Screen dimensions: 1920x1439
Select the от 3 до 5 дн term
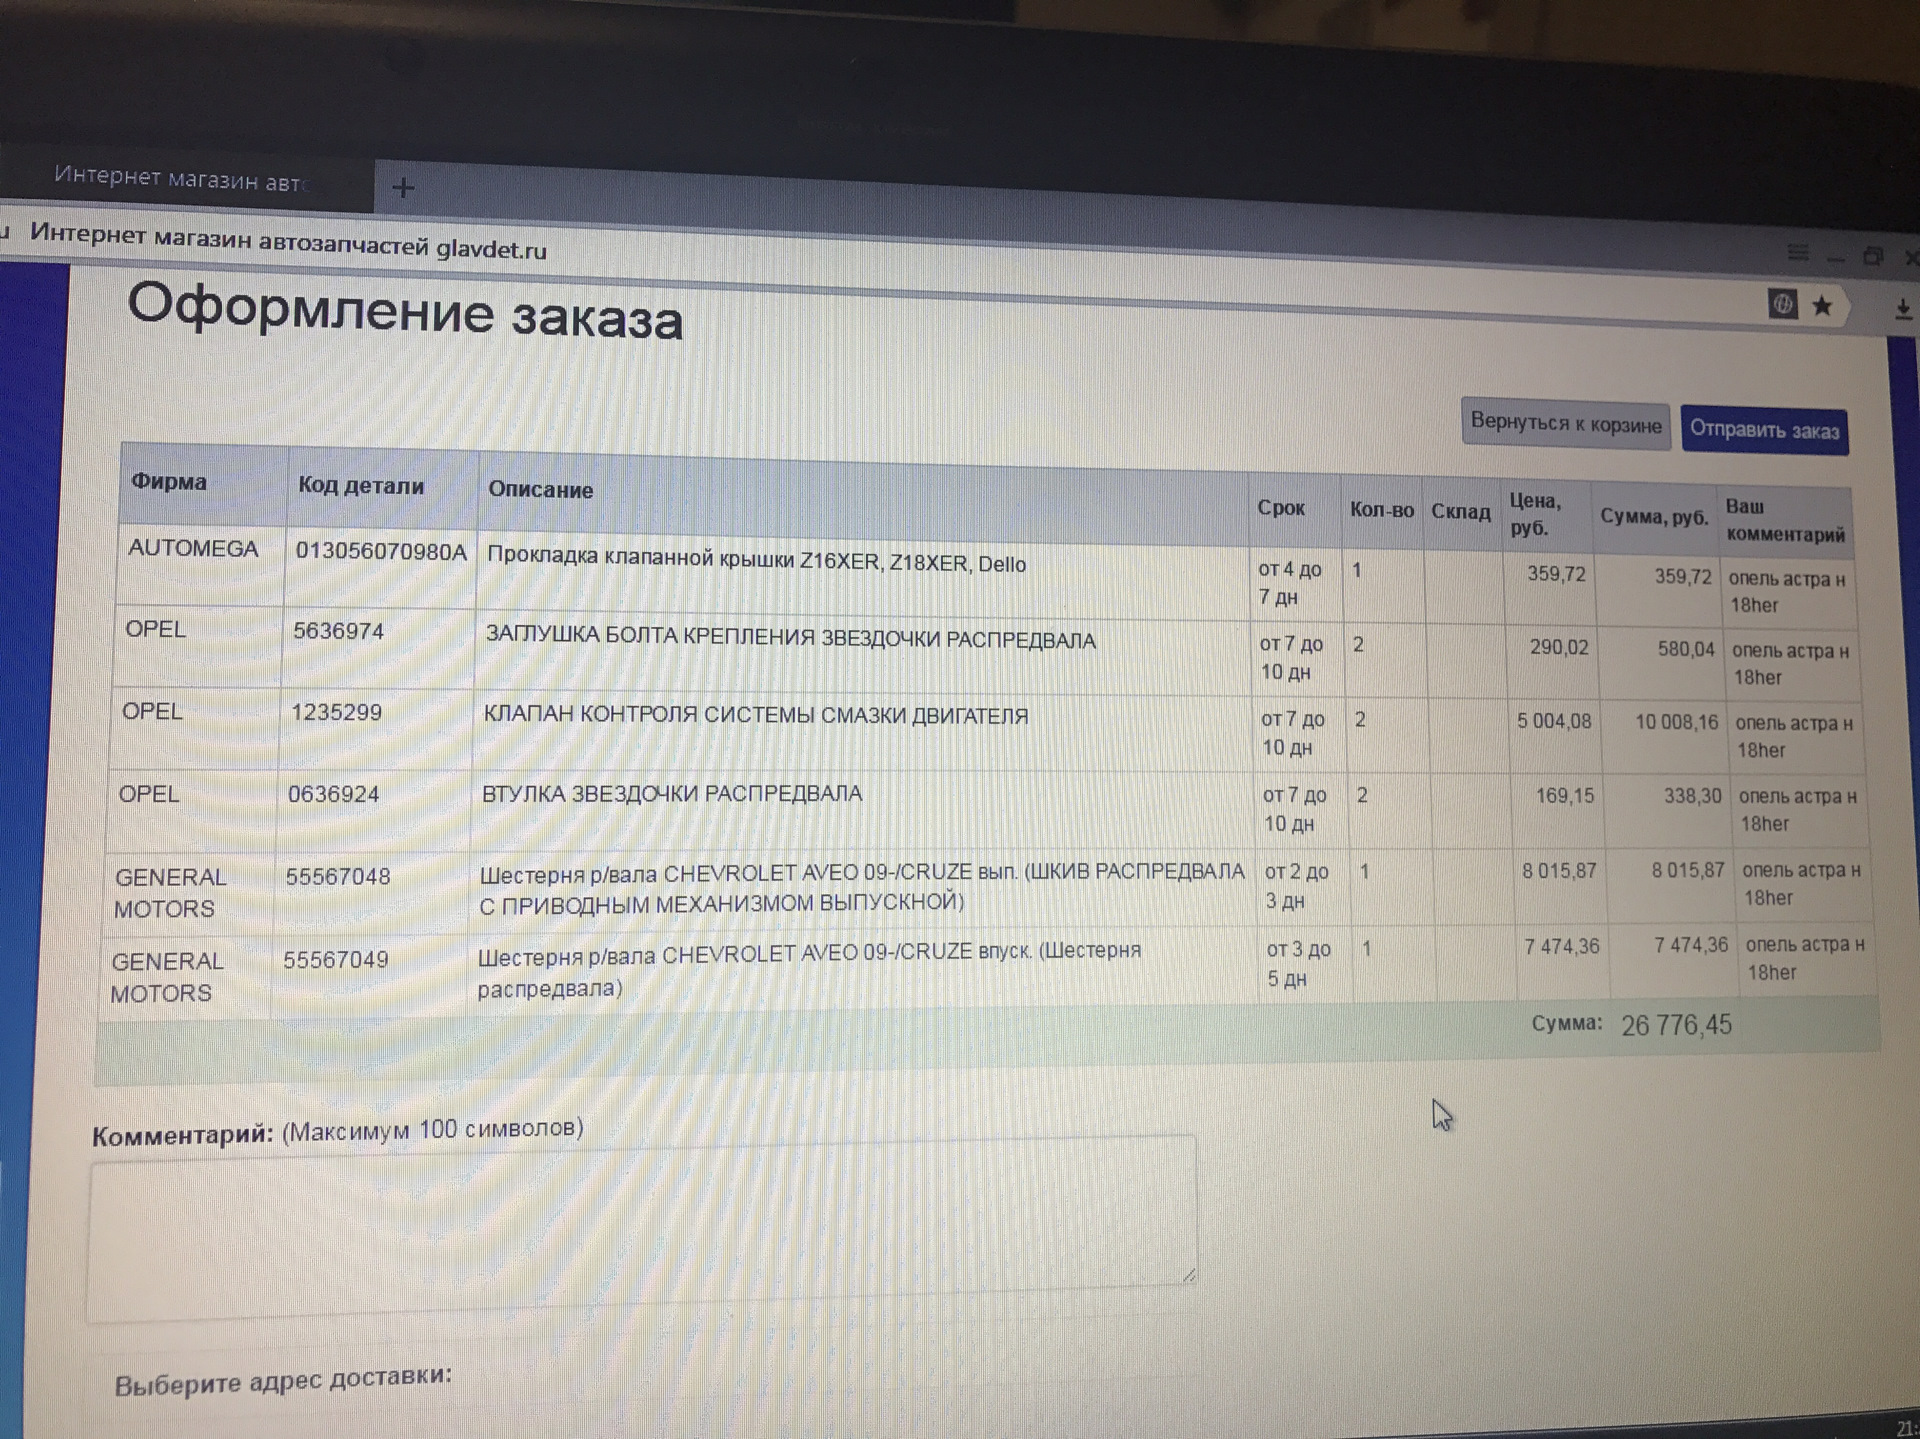(x=1298, y=964)
